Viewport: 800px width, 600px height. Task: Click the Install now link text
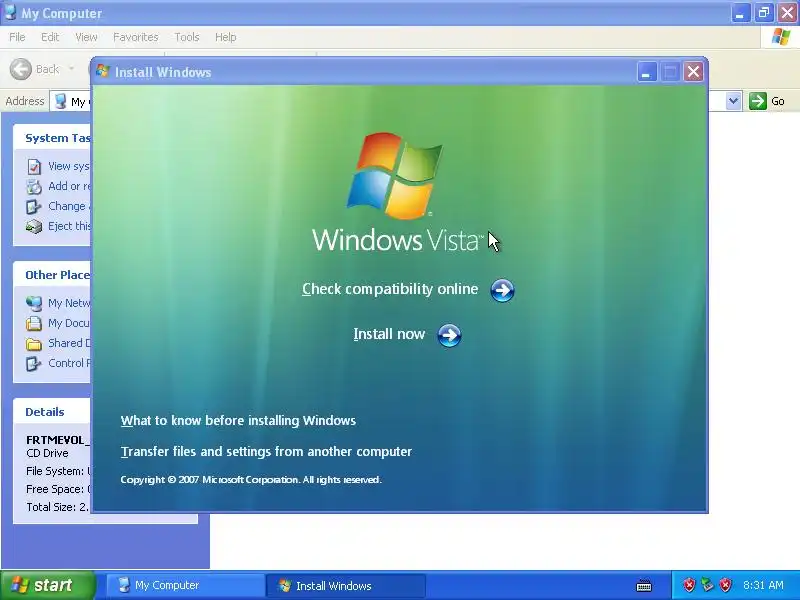pos(389,334)
